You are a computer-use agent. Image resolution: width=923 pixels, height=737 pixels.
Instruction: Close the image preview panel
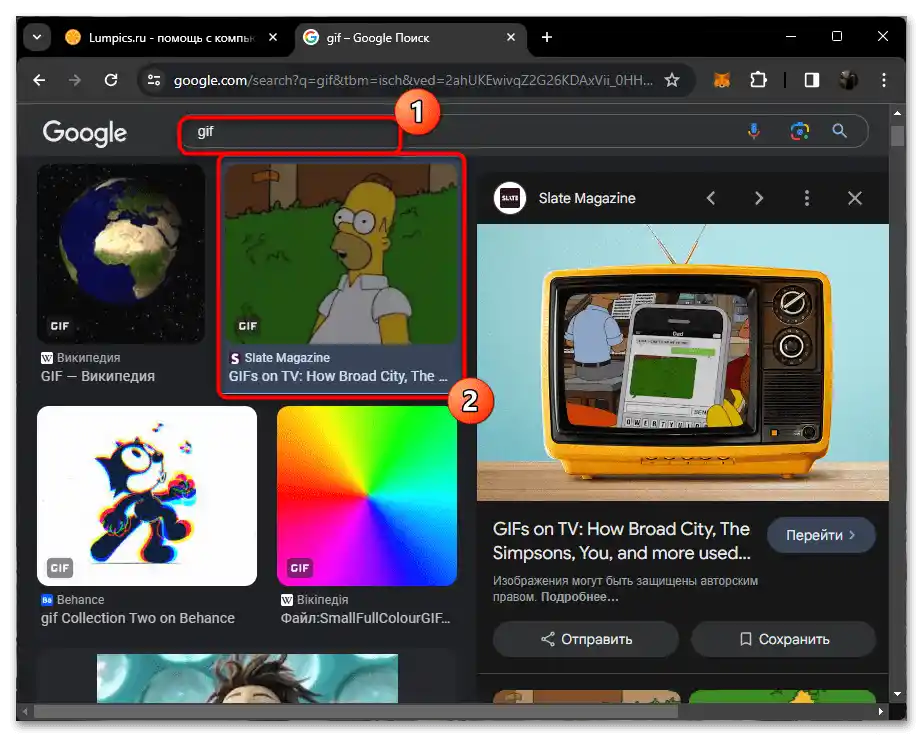tap(855, 198)
